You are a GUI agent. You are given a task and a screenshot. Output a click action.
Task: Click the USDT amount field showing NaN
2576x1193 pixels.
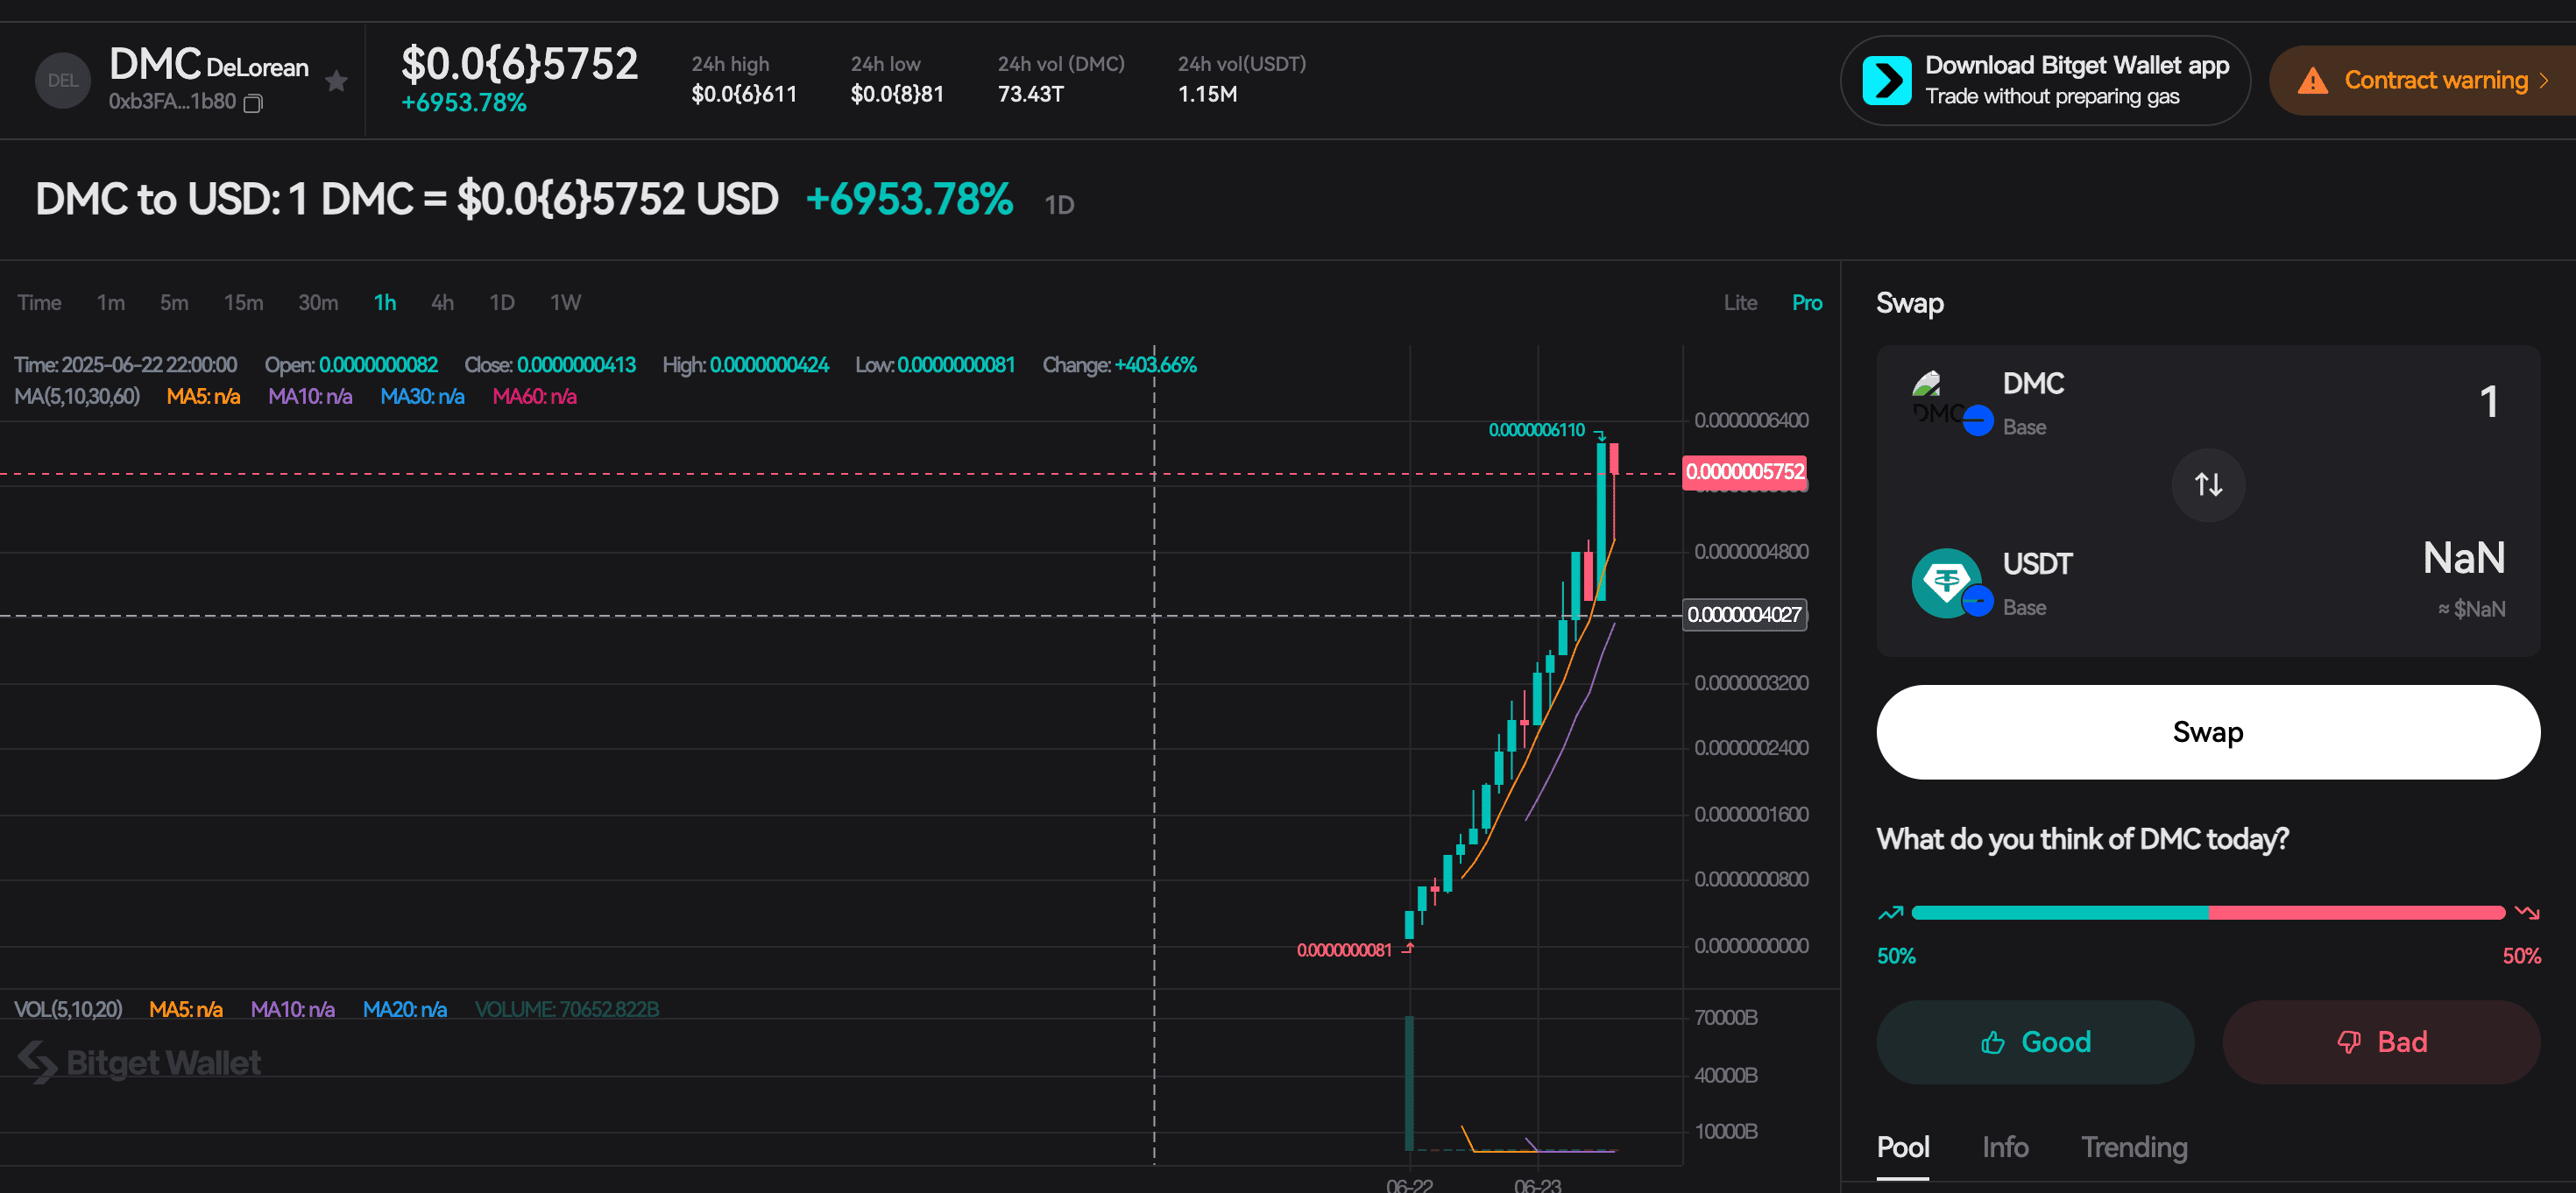pos(2463,558)
